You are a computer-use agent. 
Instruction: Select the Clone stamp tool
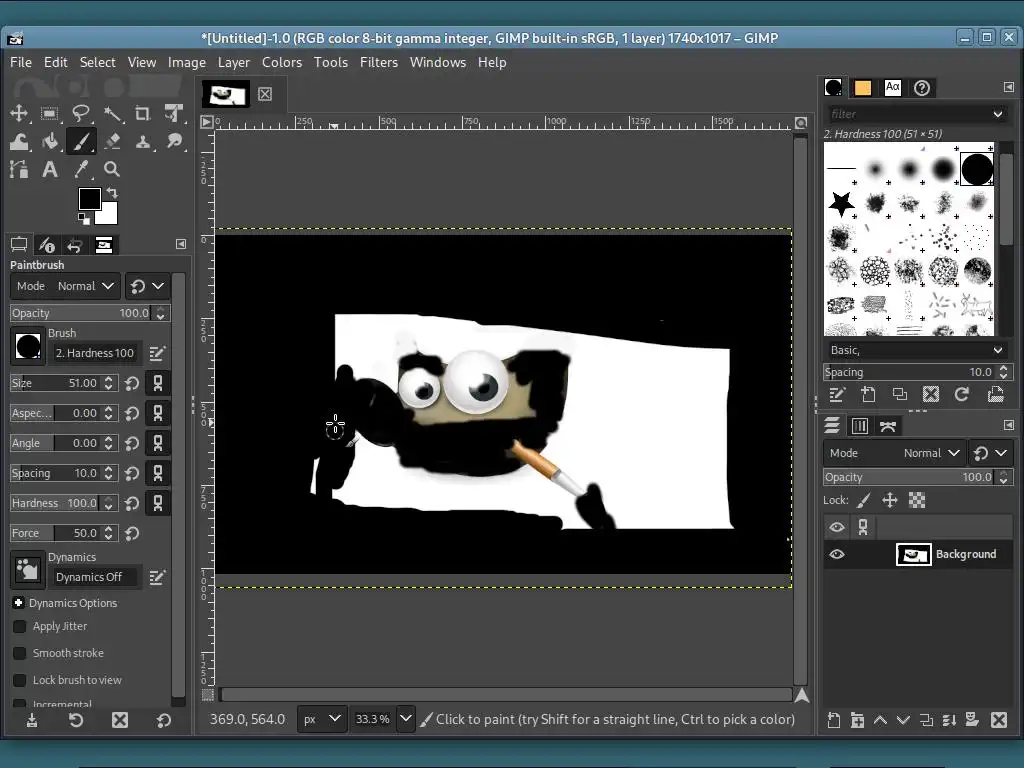click(142, 142)
